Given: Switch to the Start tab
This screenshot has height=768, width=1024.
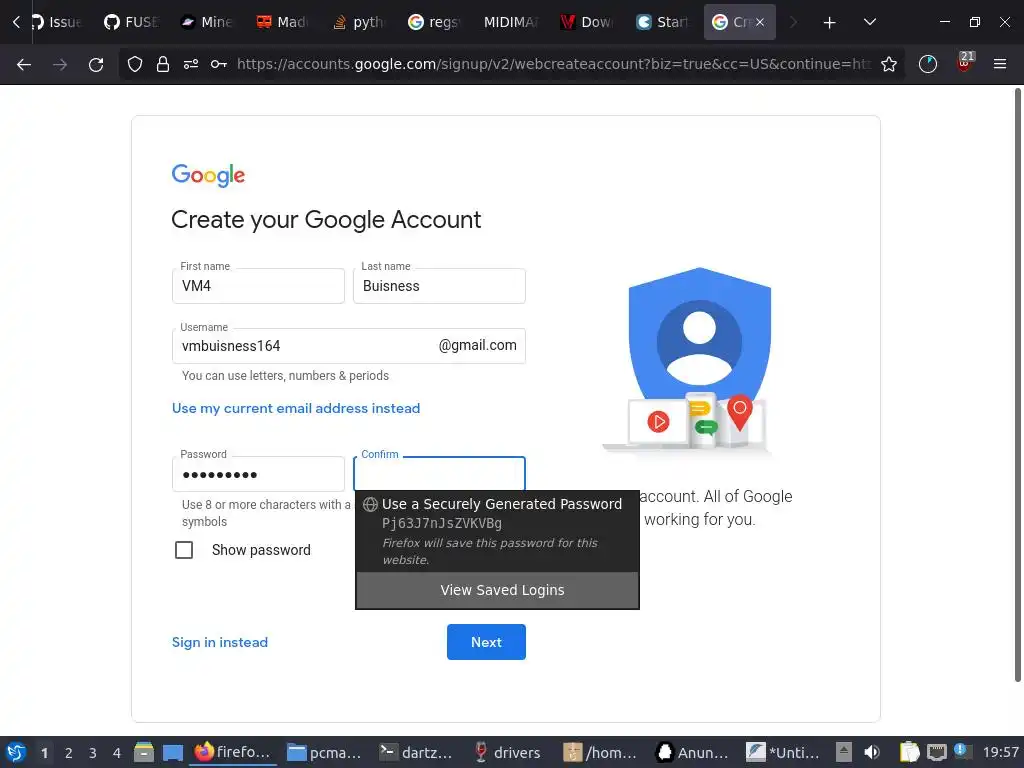Looking at the screenshot, I should coord(661,22).
